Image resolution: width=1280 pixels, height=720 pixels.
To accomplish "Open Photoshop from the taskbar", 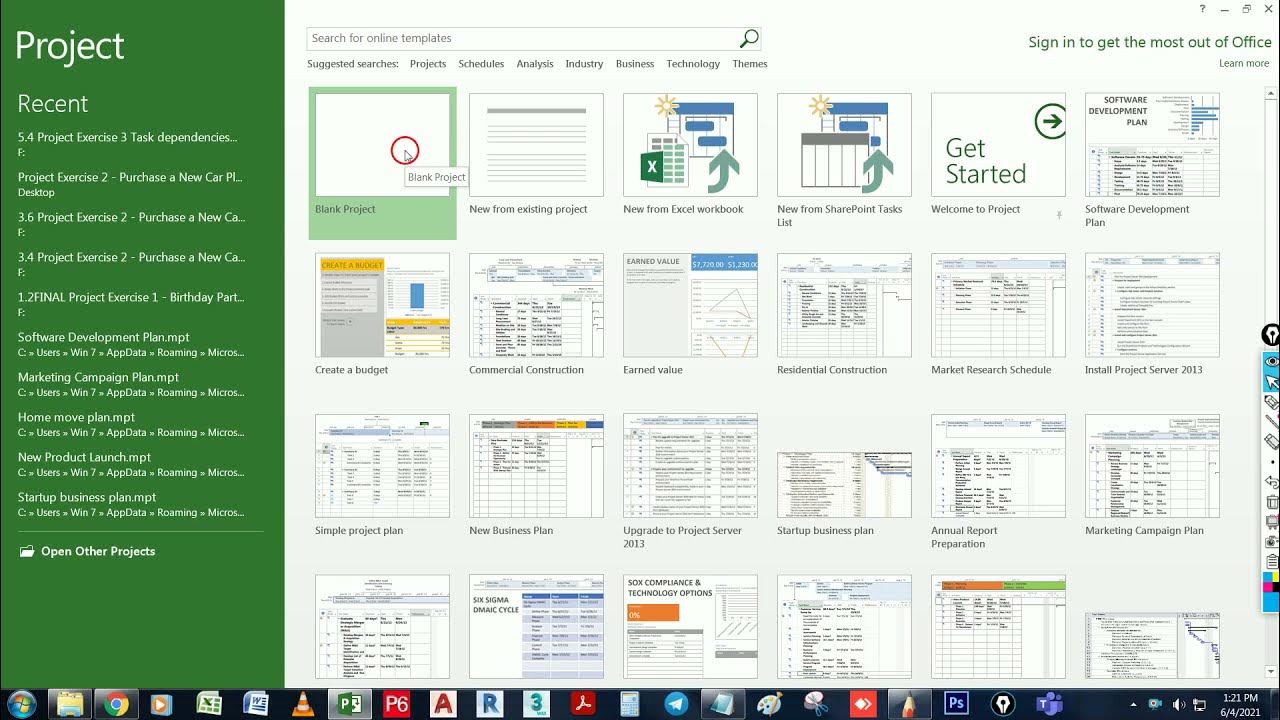I will (x=956, y=704).
